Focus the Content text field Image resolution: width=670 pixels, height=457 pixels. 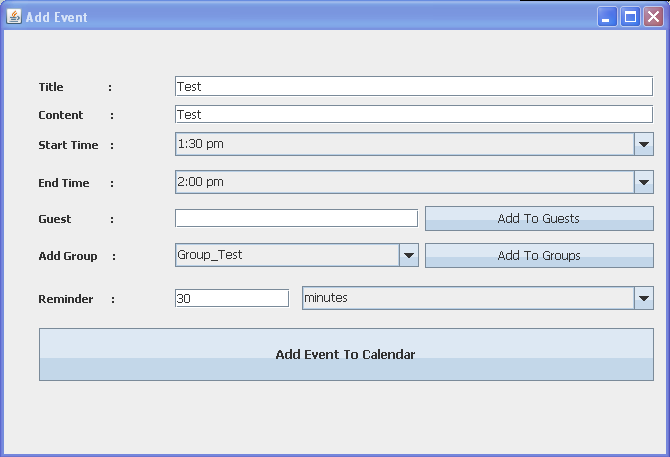[413, 115]
